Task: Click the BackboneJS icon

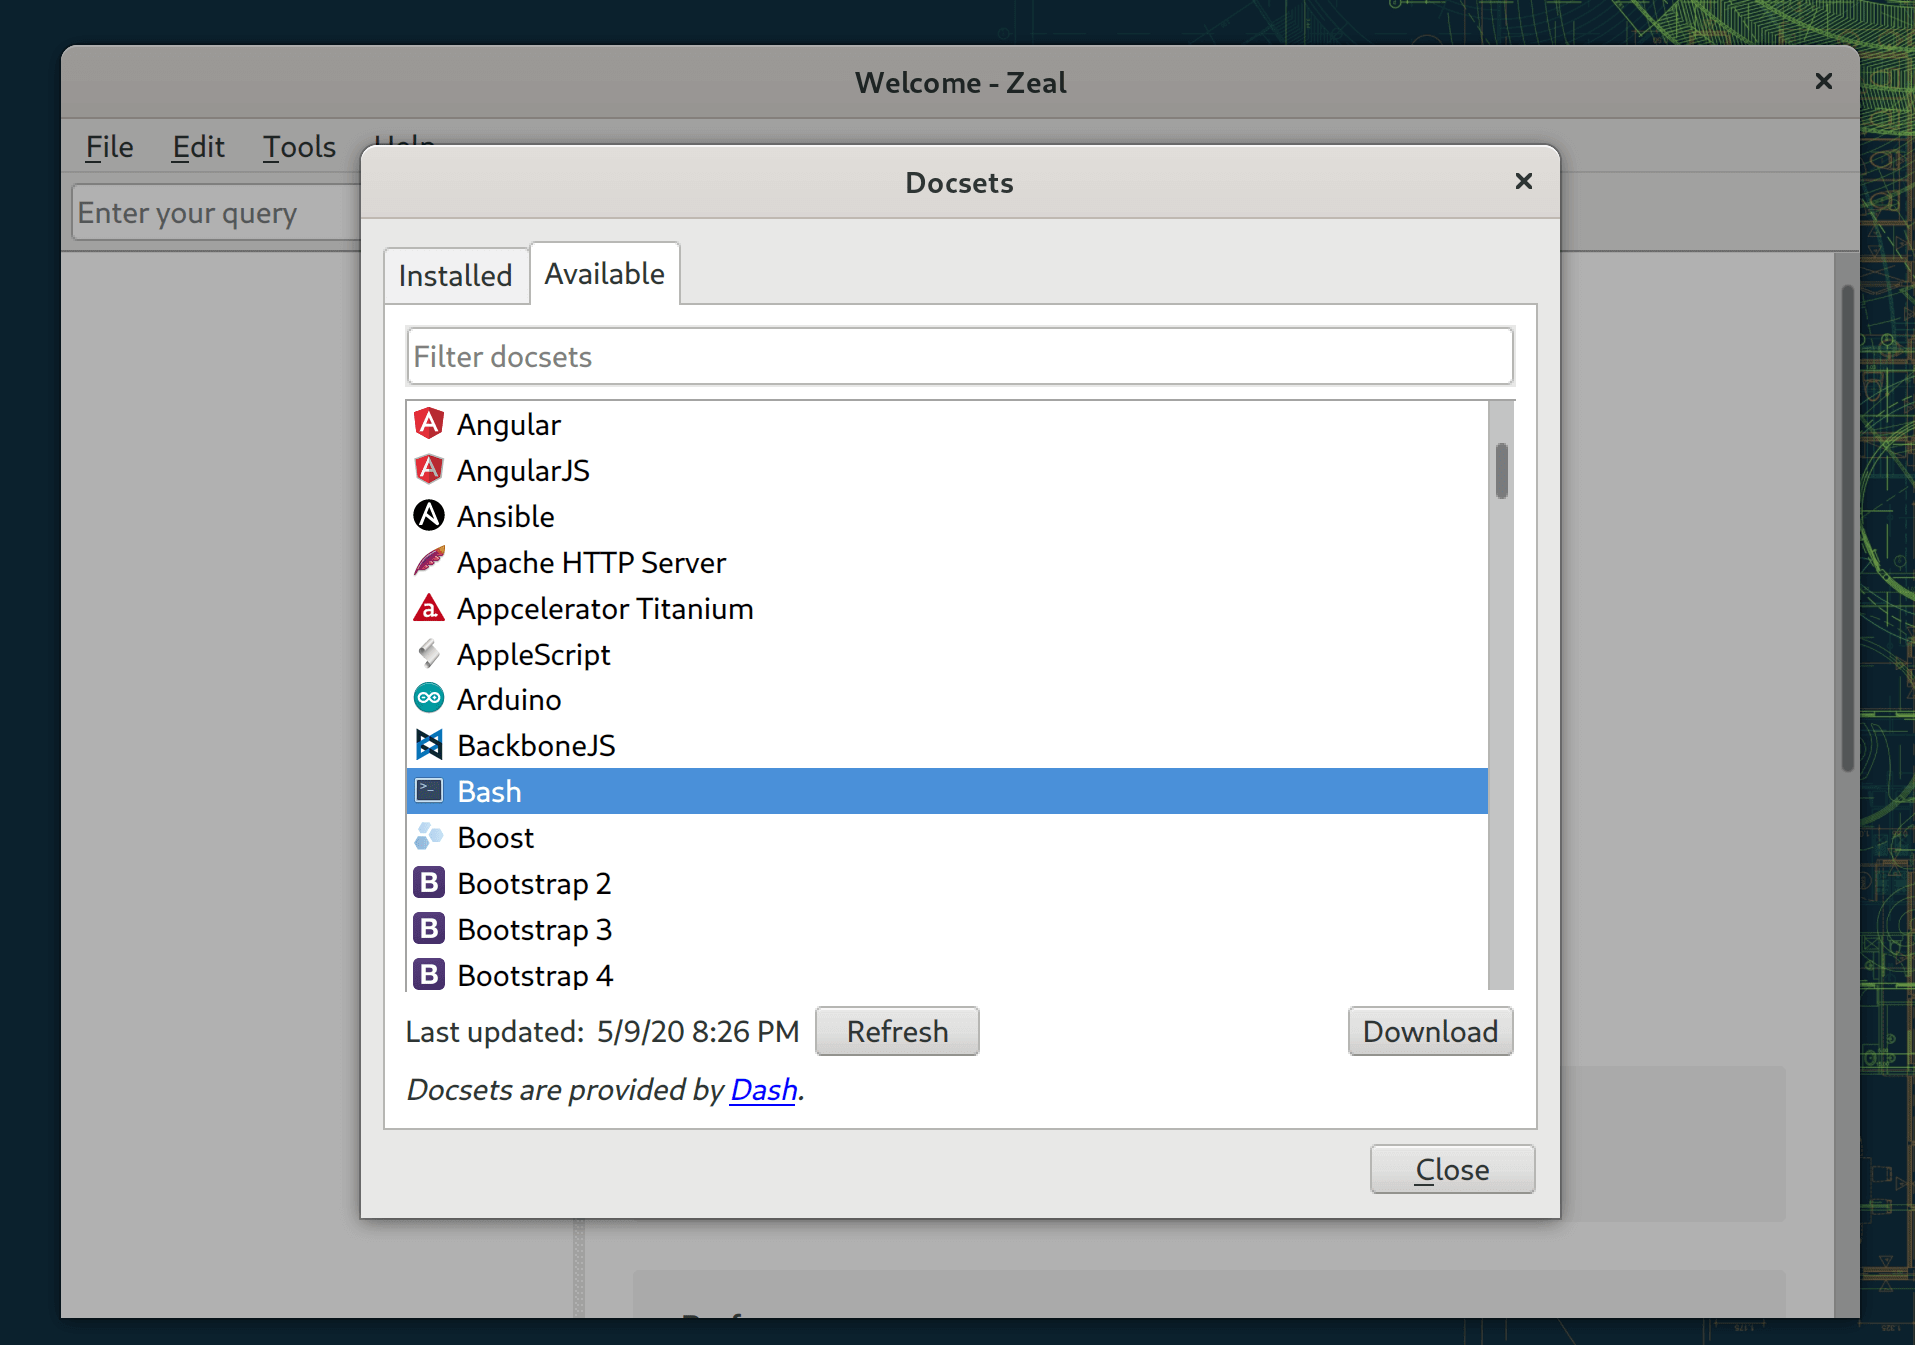Action: point(429,745)
